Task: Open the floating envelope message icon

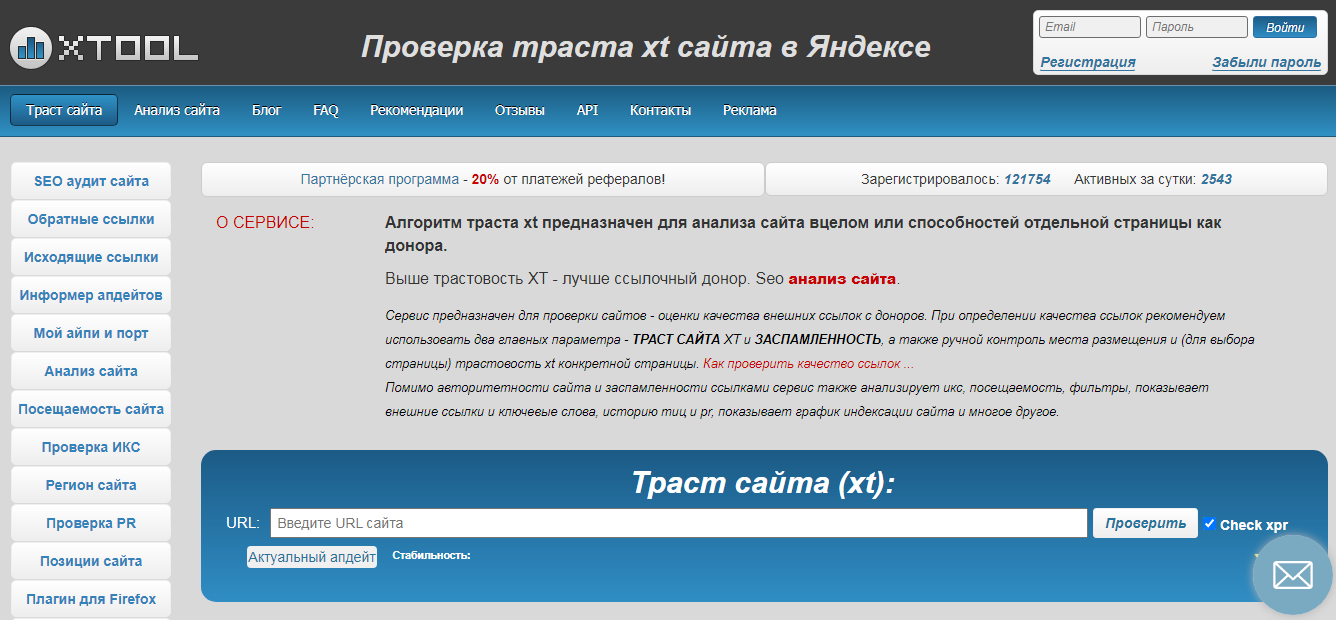Action: 1292,574
